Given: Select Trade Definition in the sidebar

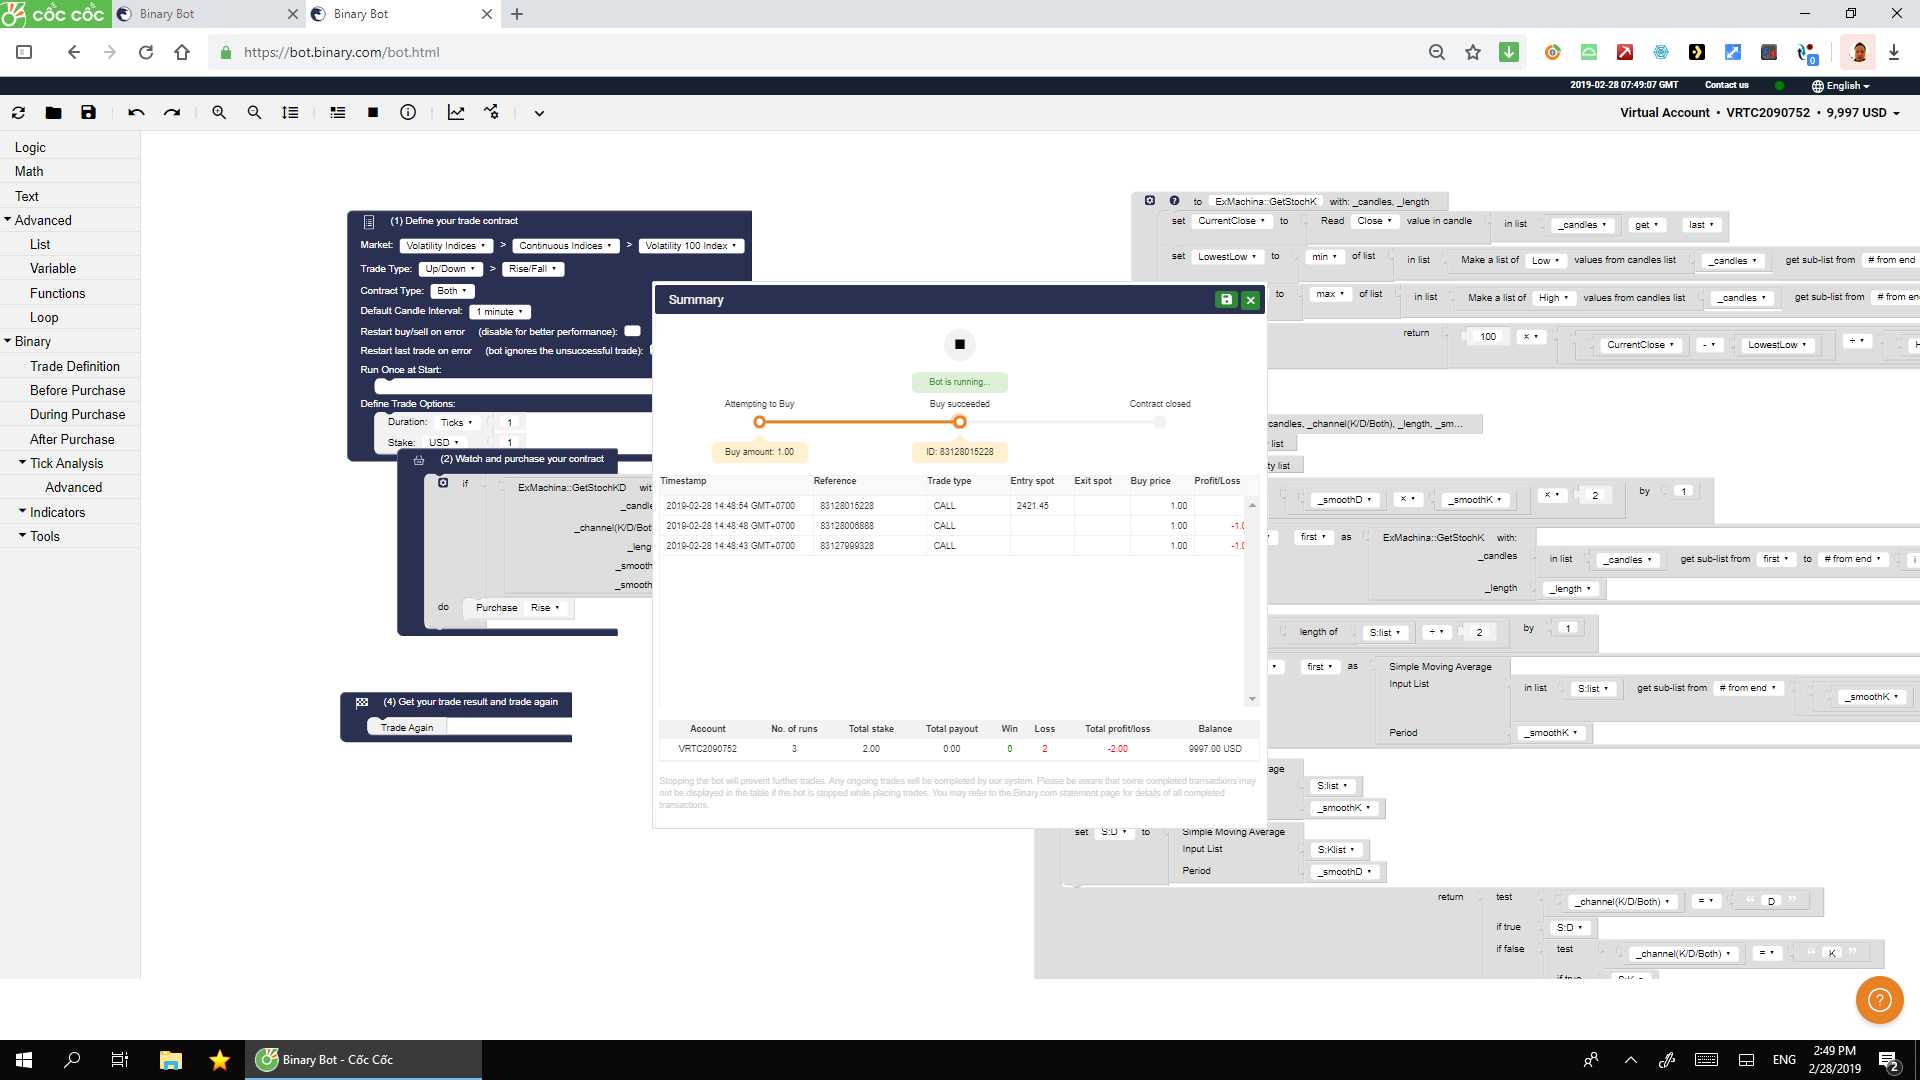Looking at the screenshot, I should 74,366.
